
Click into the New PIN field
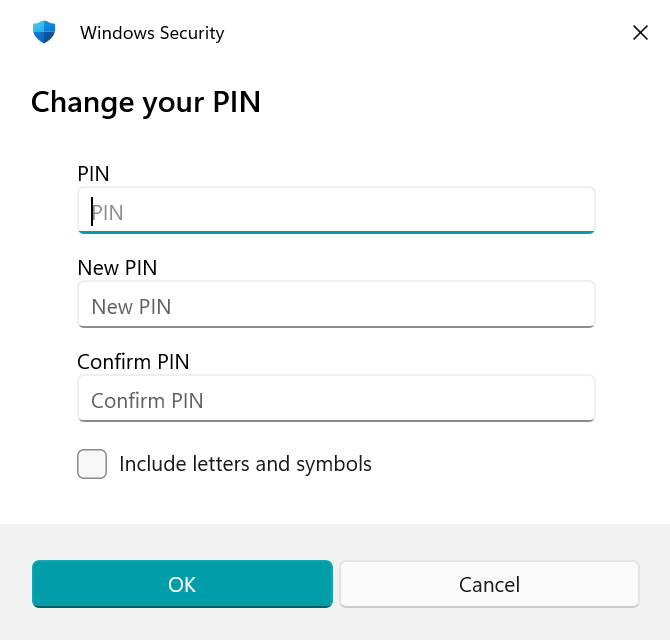[336, 305]
